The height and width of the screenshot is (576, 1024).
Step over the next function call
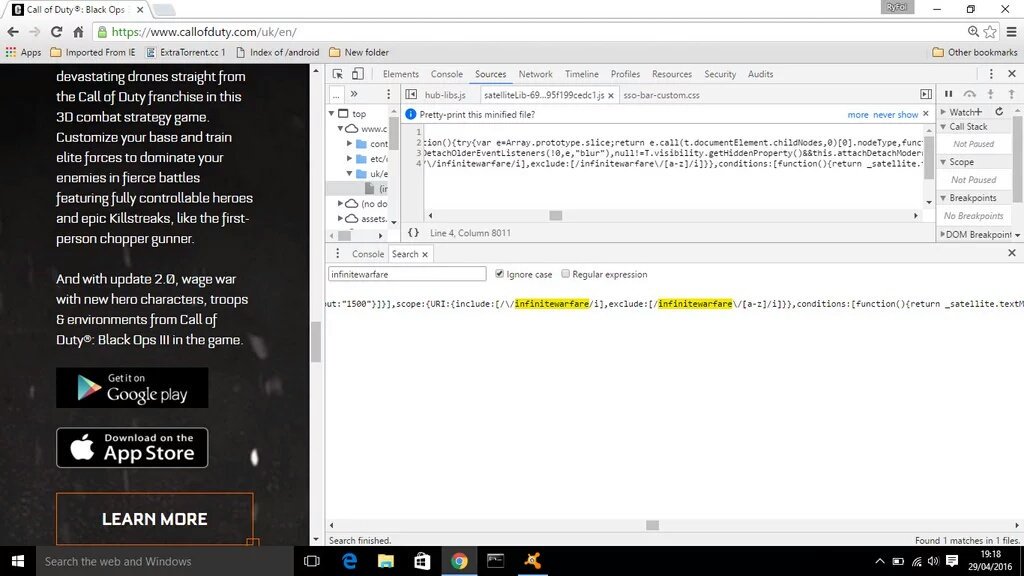click(969, 94)
